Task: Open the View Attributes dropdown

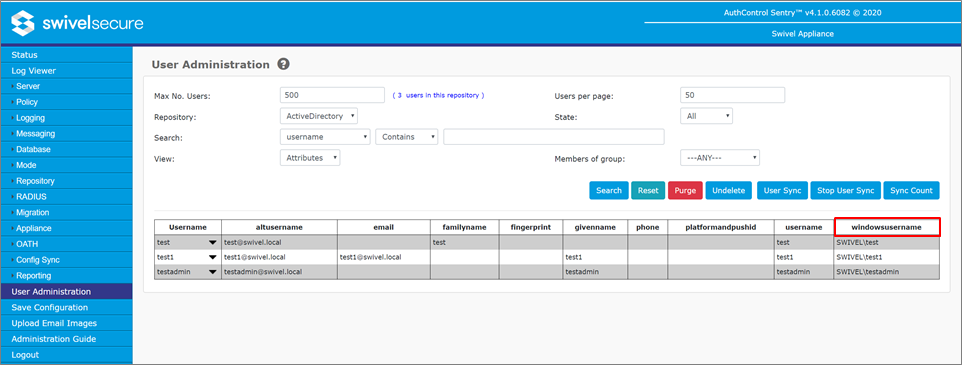Action: 310,158
